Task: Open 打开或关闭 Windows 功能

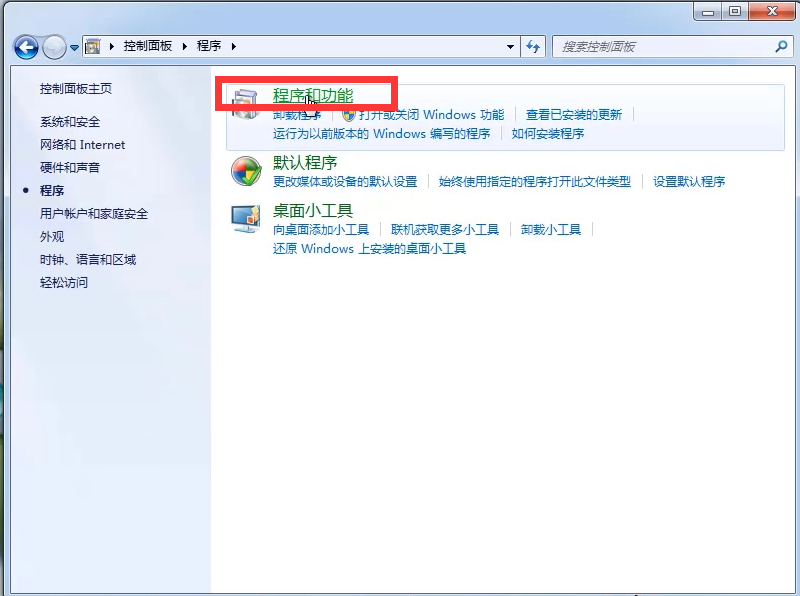Action: coord(432,114)
